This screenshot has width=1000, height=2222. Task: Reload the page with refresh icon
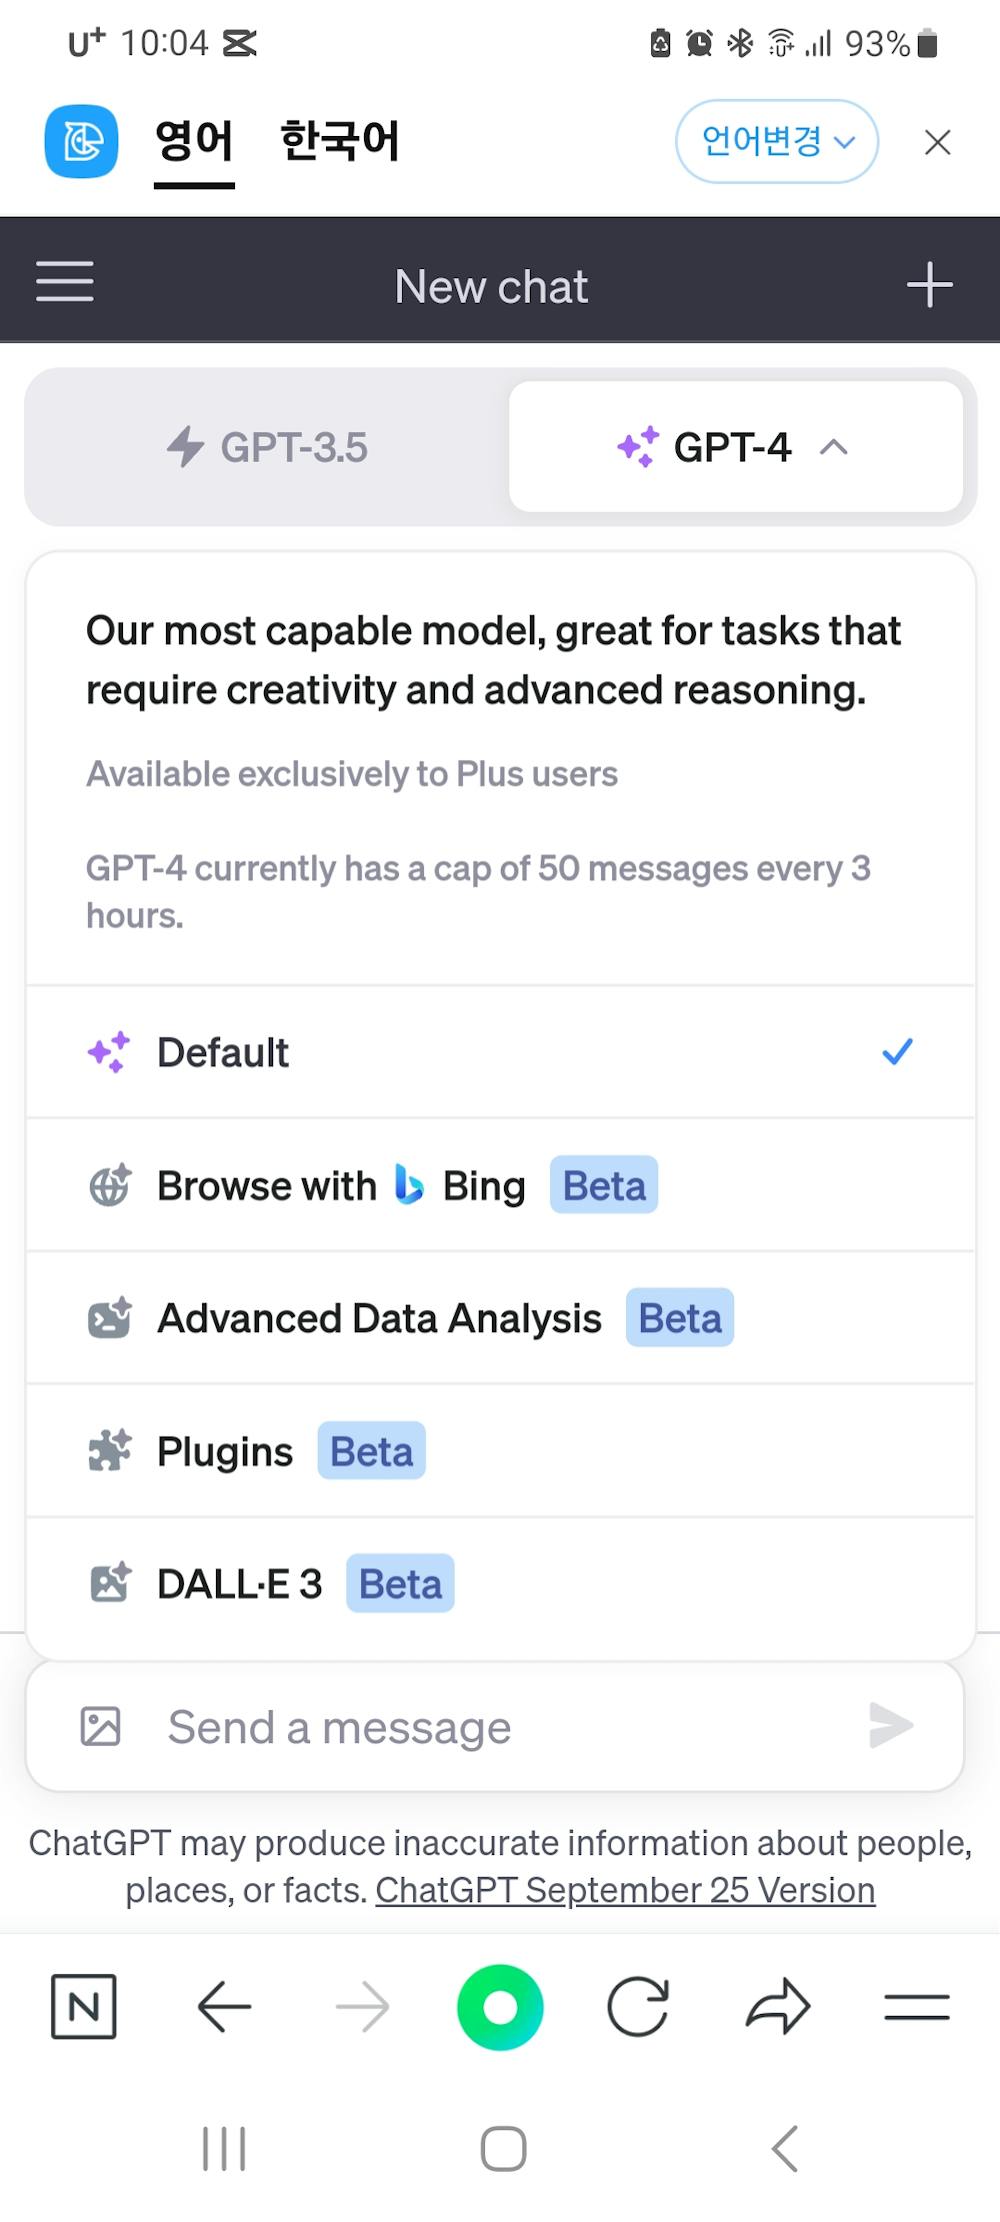pyautogui.click(x=638, y=2006)
